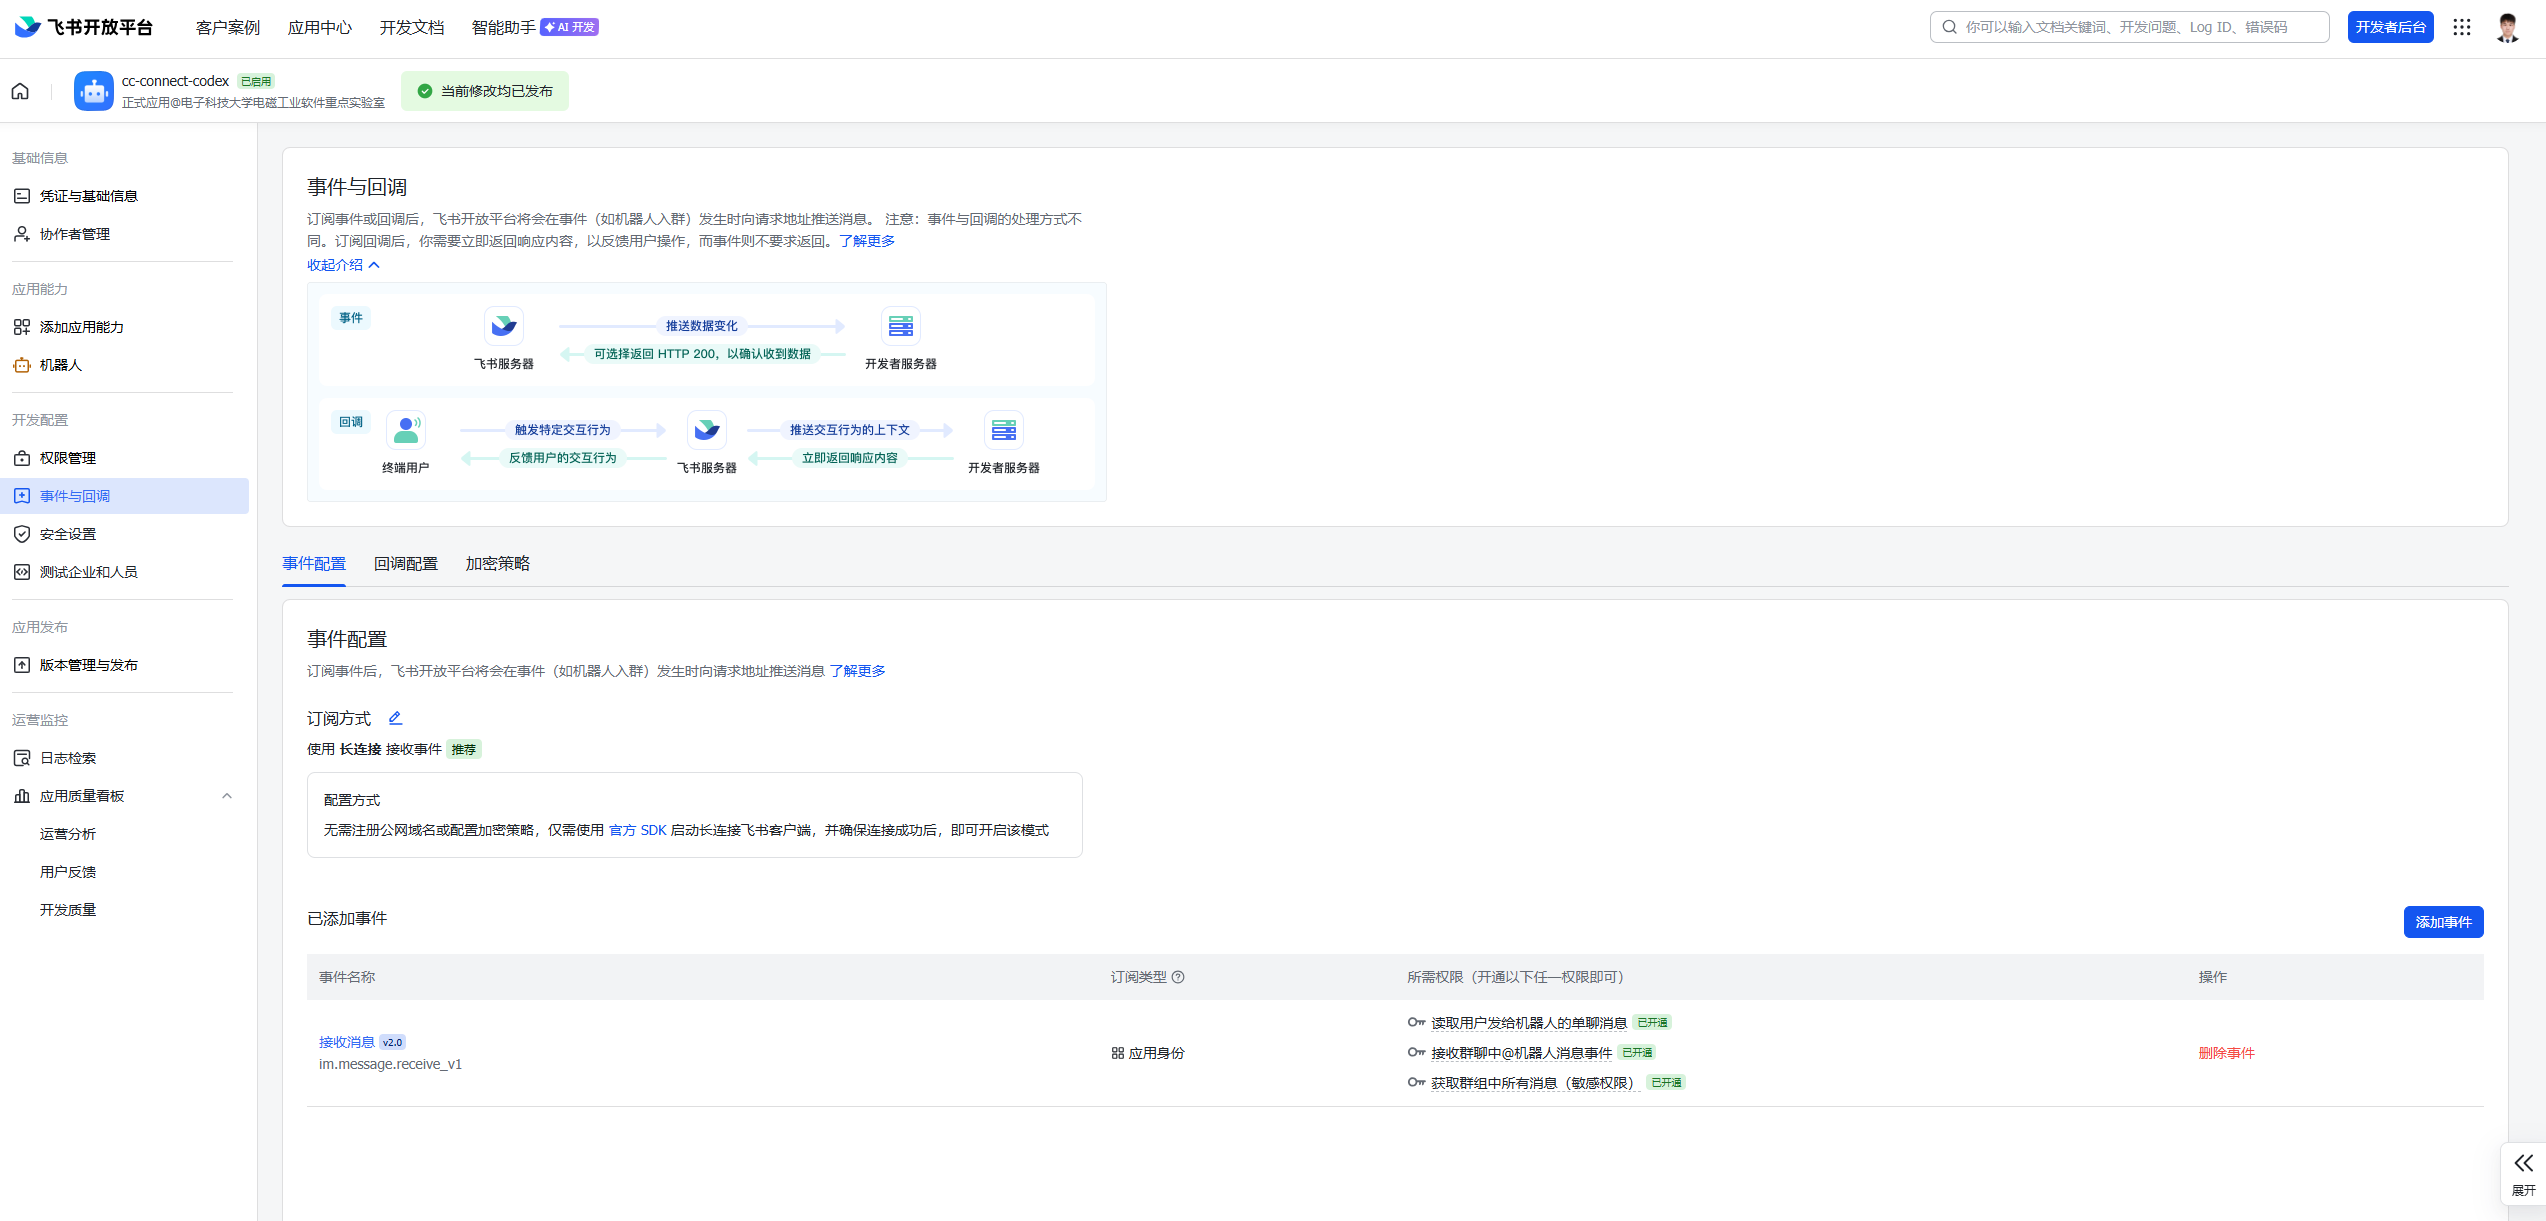Click the 删除事件 link
Image resolution: width=2546 pixels, height=1221 pixels.
tap(2226, 1053)
